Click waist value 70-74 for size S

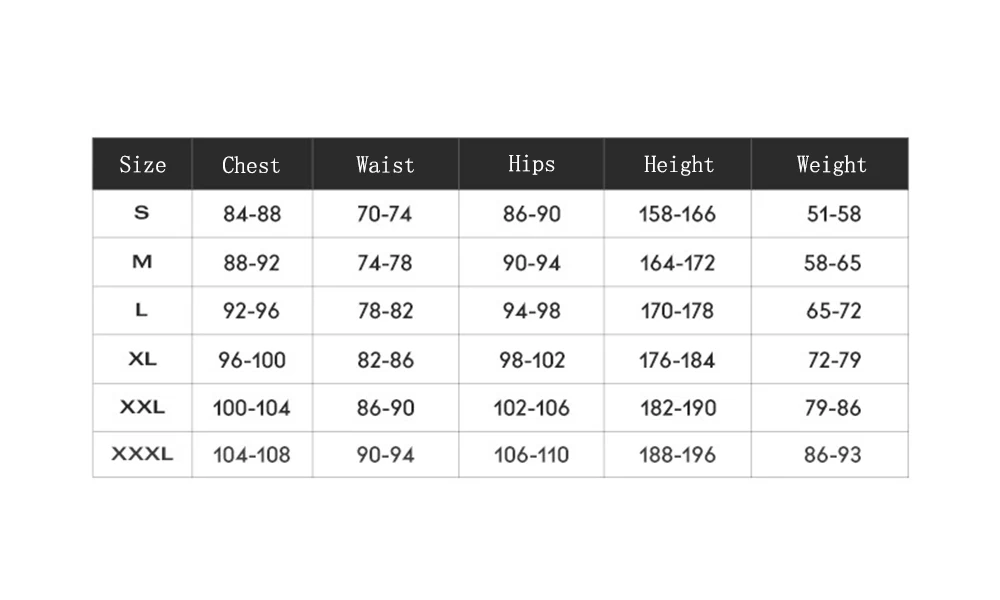coord(385,214)
